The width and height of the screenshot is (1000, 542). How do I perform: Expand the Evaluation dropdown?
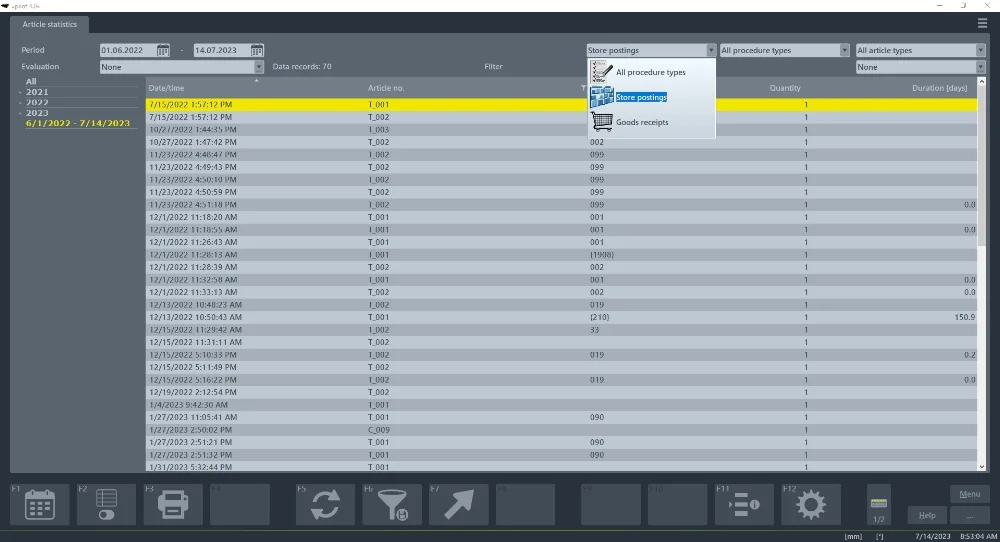pyautogui.click(x=259, y=67)
